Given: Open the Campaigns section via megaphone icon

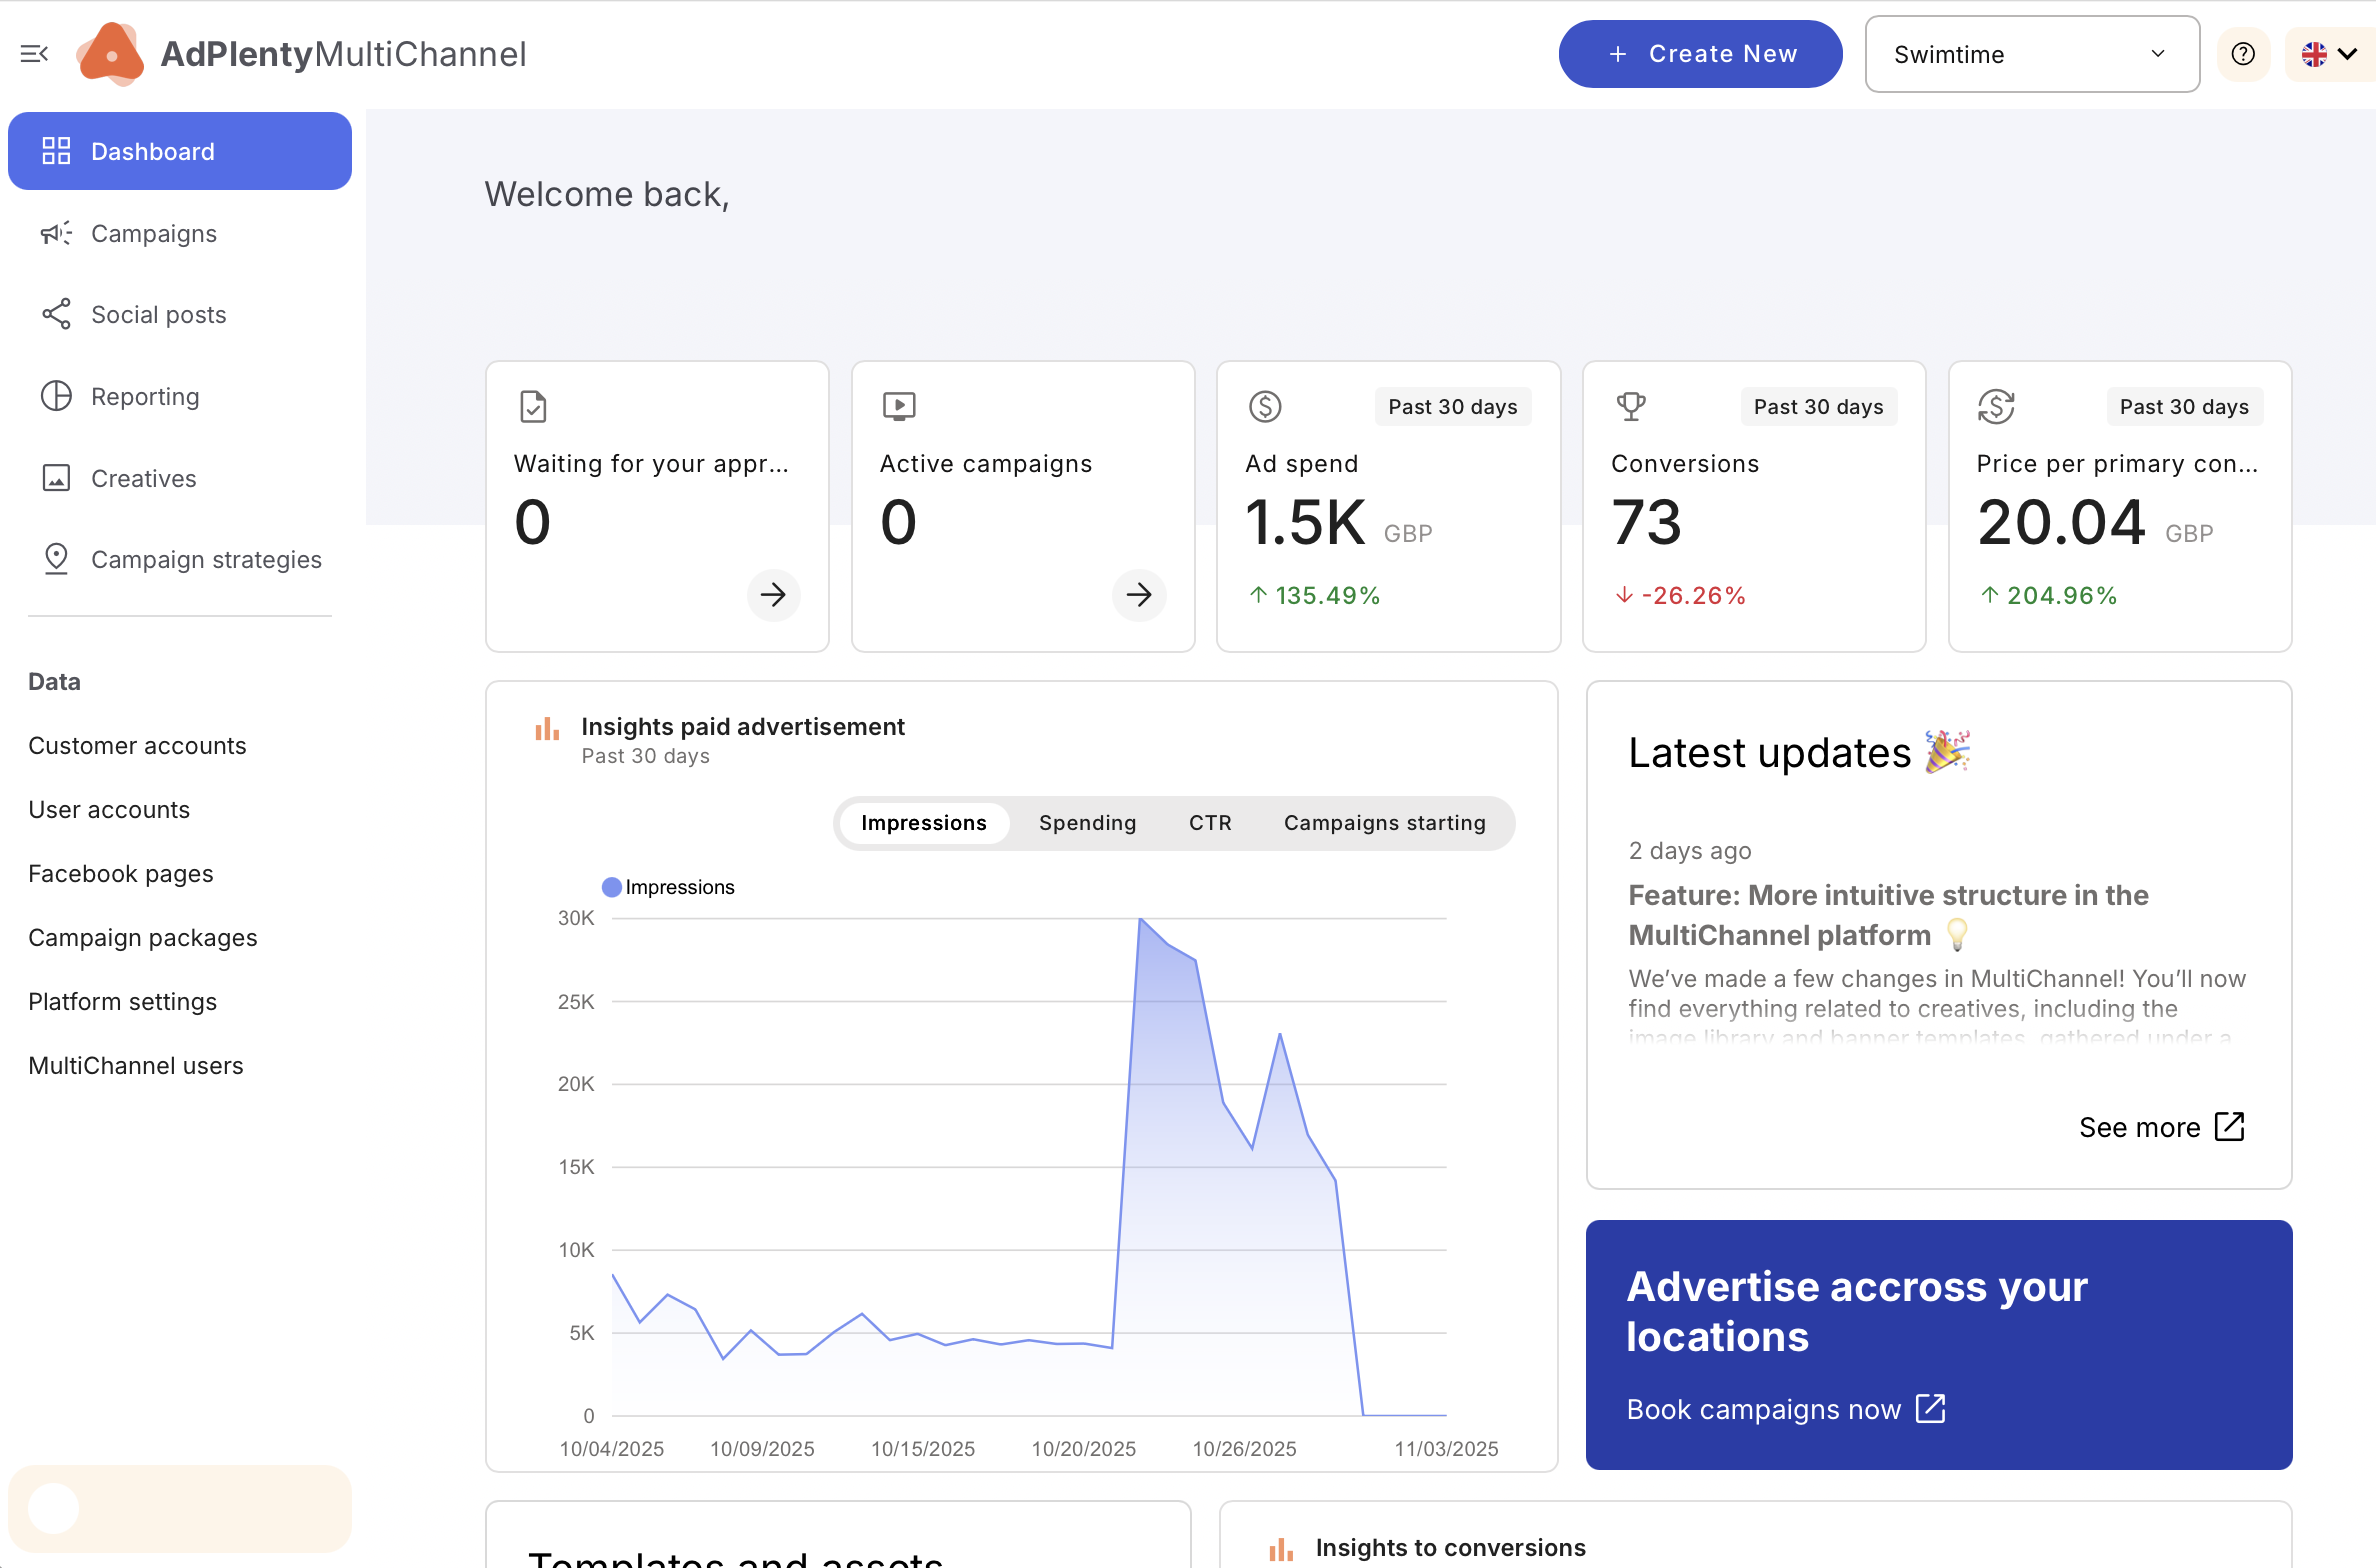Looking at the screenshot, I should [56, 233].
